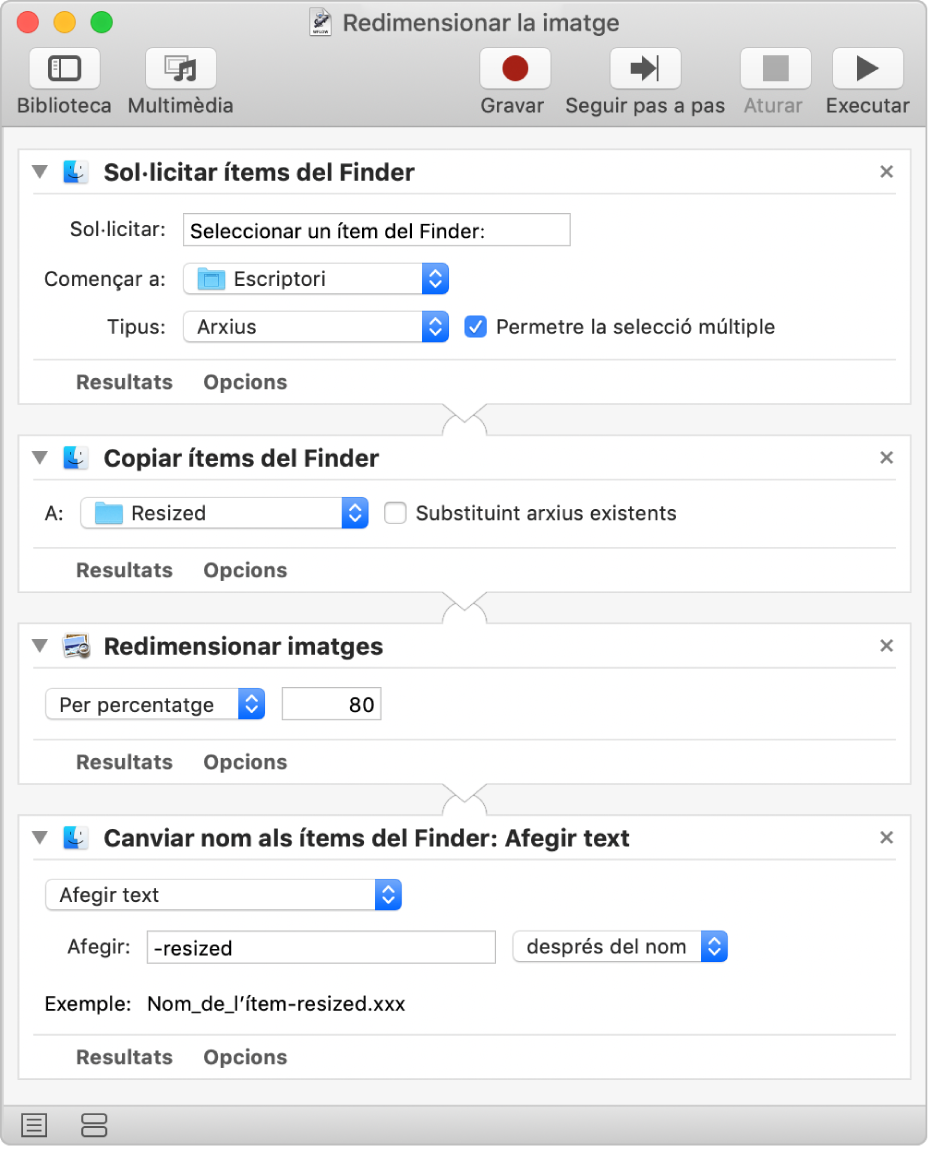Disable Permetre la selecció múltiple checkbox
The image size is (931, 1149).
point(476,327)
